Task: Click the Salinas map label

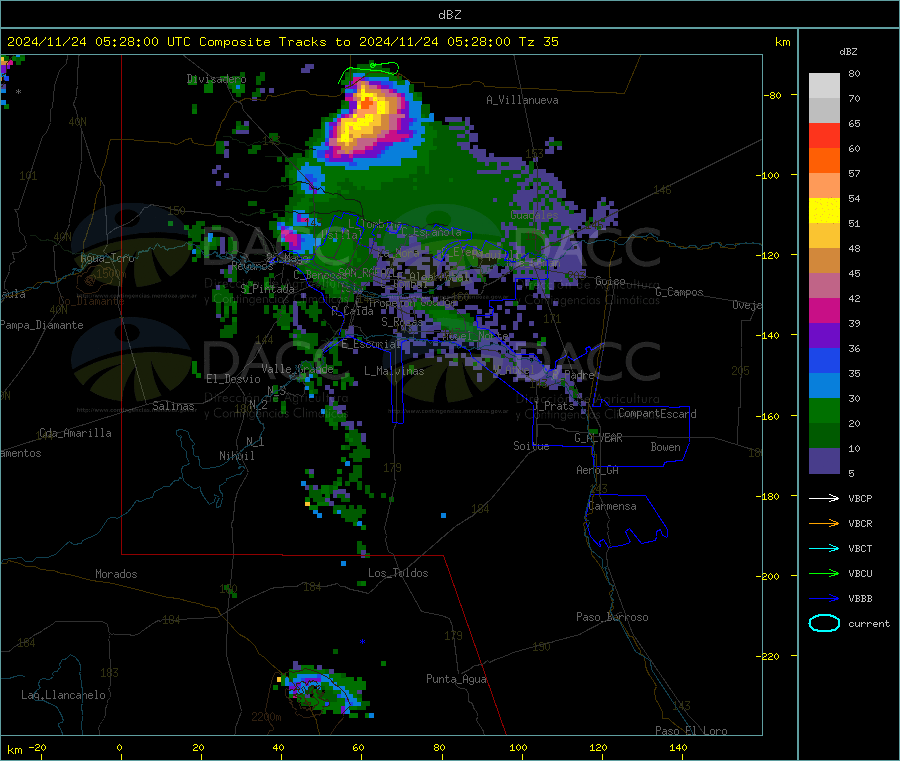Action: pos(173,406)
